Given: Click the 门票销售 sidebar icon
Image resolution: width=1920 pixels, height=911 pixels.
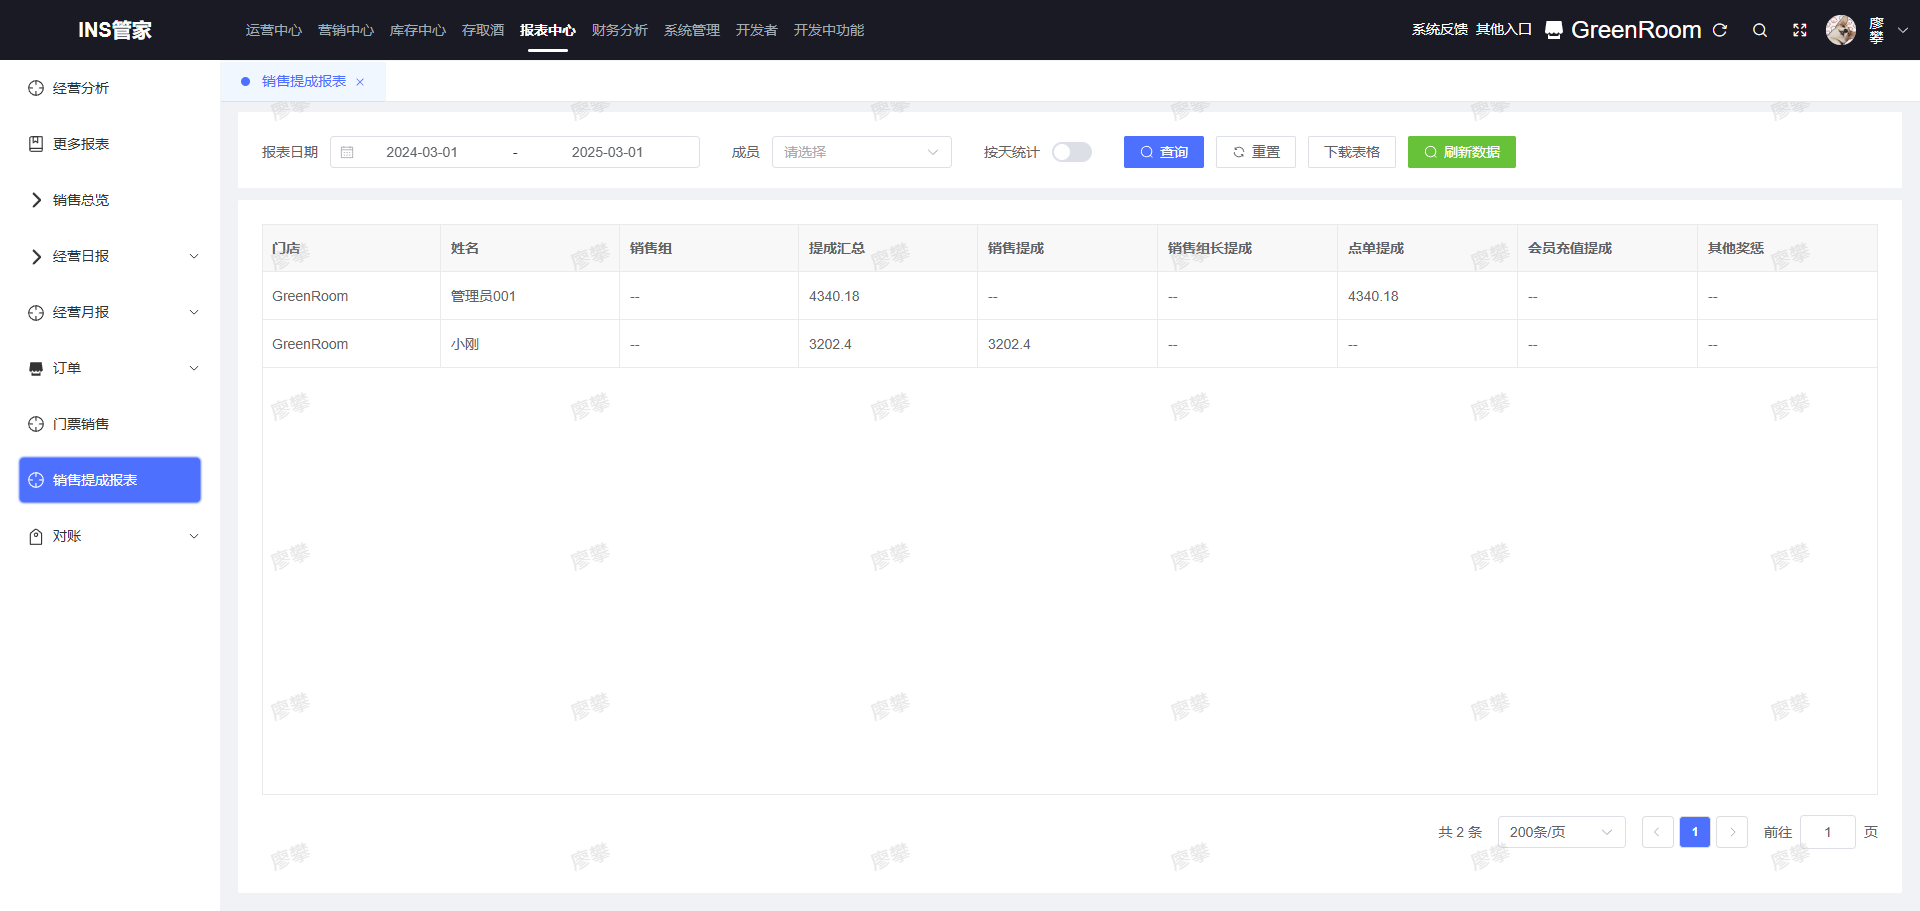Looking at the screenshot, I should pyautogui.click(x=36, y=424).
